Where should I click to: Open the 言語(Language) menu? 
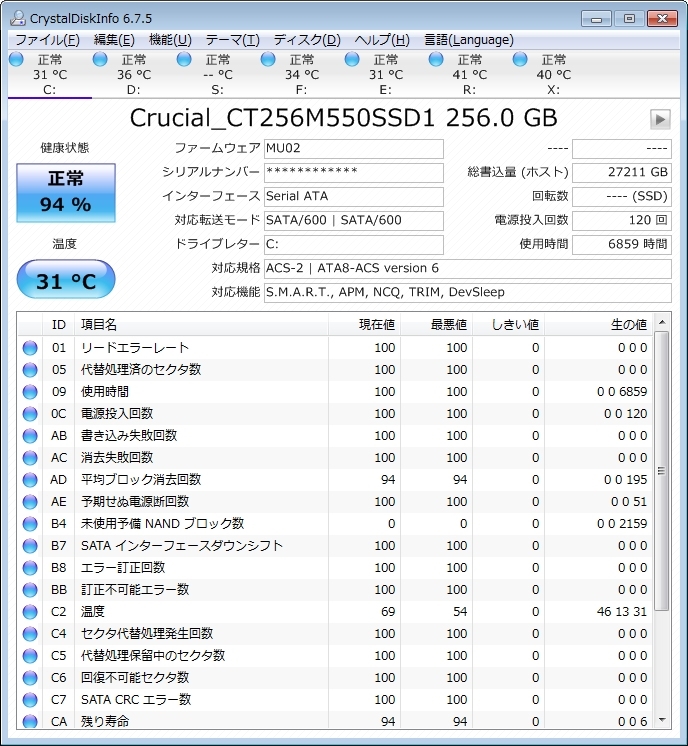coord(469,40)
